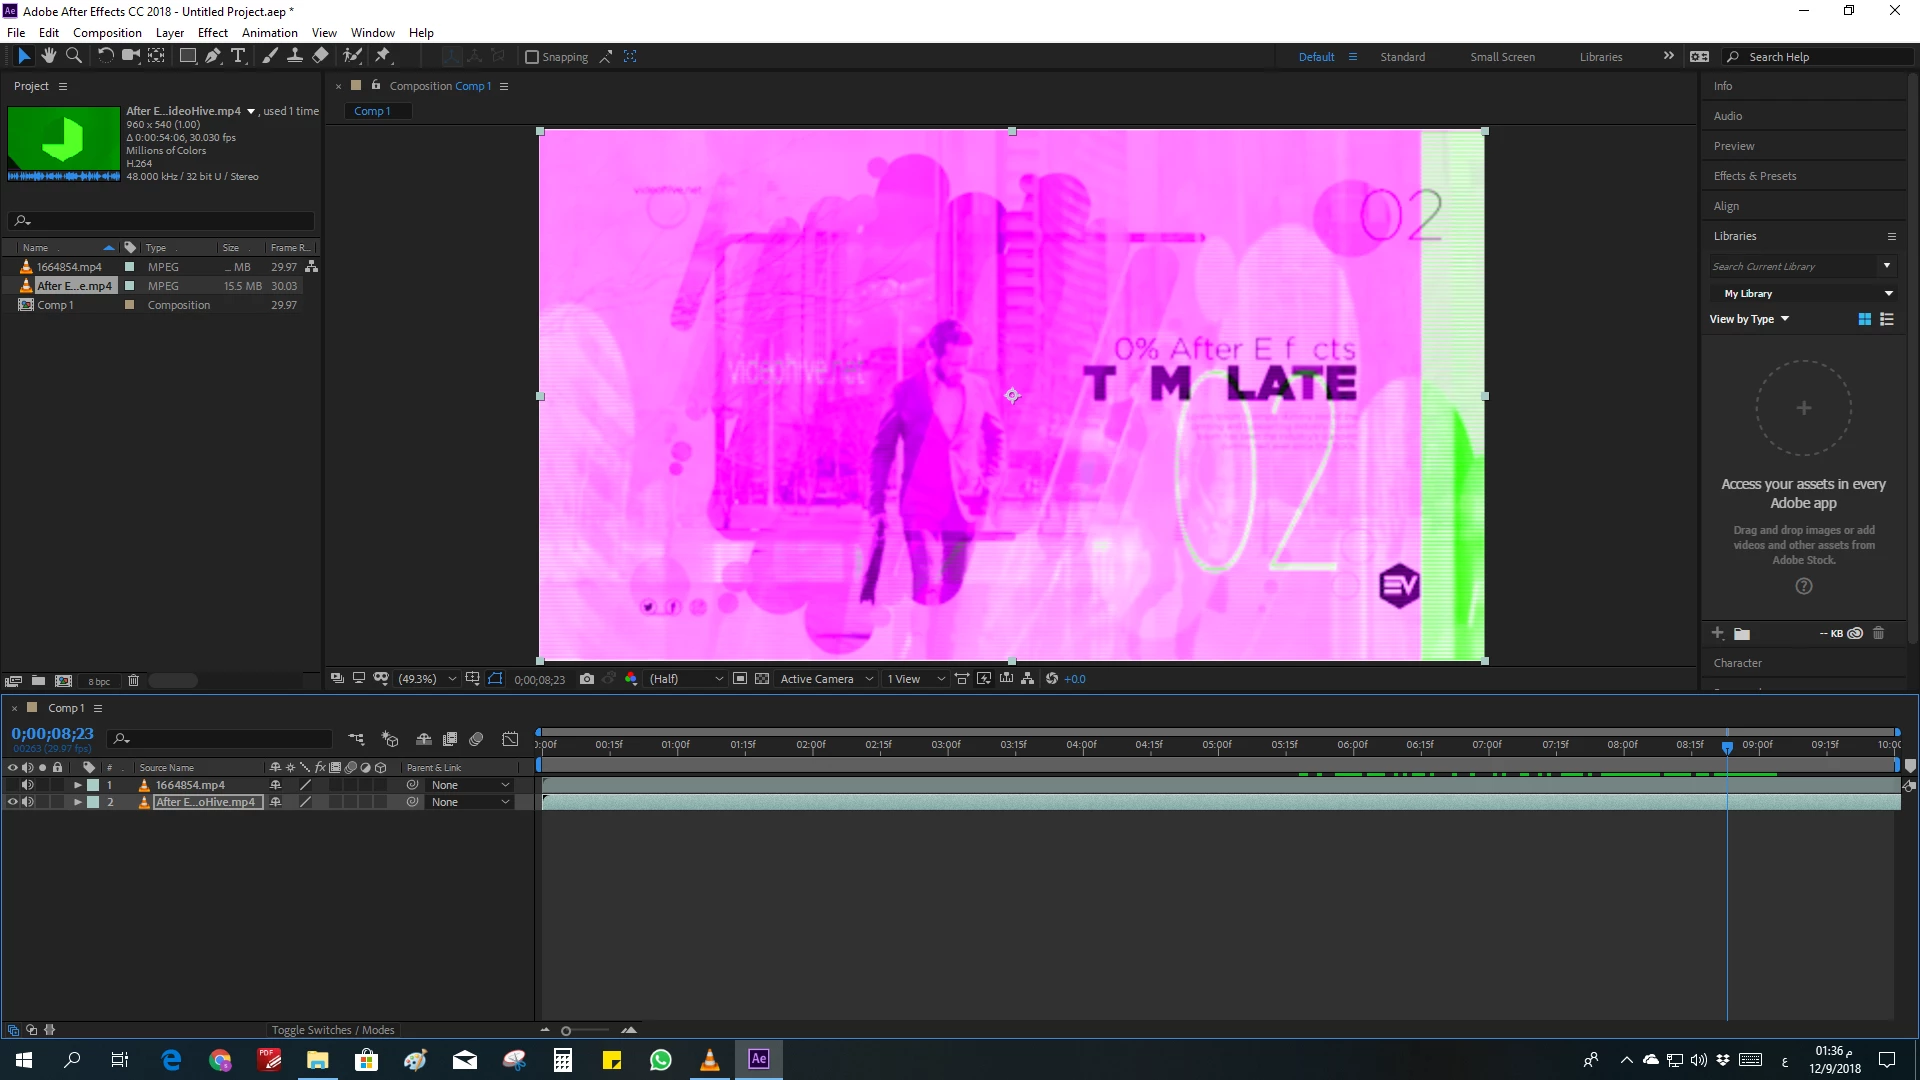
Task: Hide the 1664854.mp4 layer video
Action: (x=13, y=785)
